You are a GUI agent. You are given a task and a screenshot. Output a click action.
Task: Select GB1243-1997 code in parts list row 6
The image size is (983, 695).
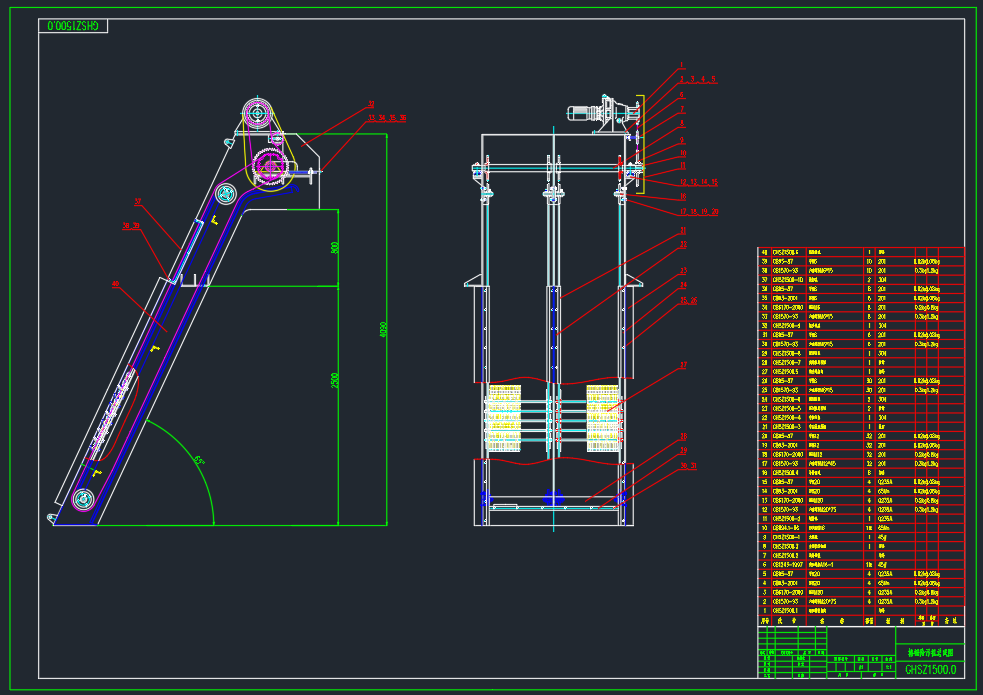[x=786, y=565]
